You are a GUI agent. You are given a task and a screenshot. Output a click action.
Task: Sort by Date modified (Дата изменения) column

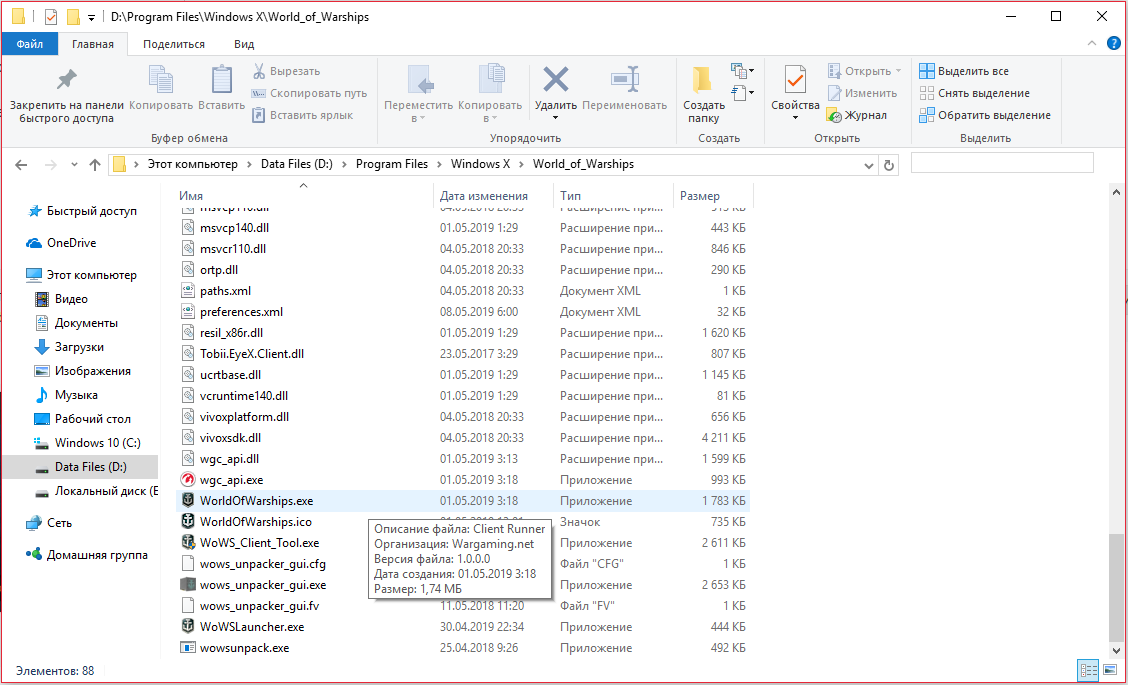[494, 196]
